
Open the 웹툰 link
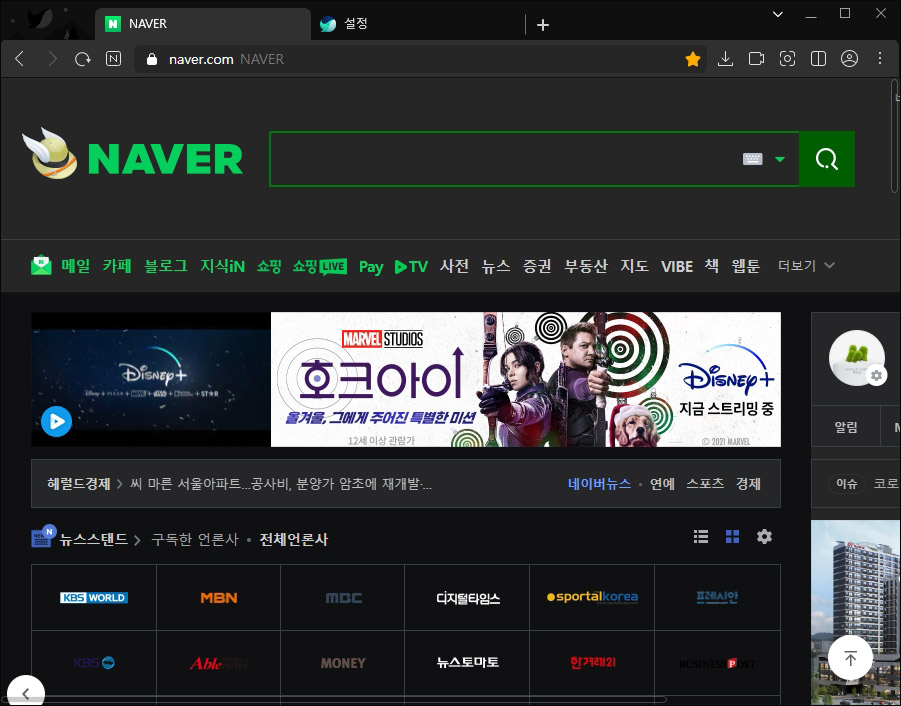pos(745,266)
